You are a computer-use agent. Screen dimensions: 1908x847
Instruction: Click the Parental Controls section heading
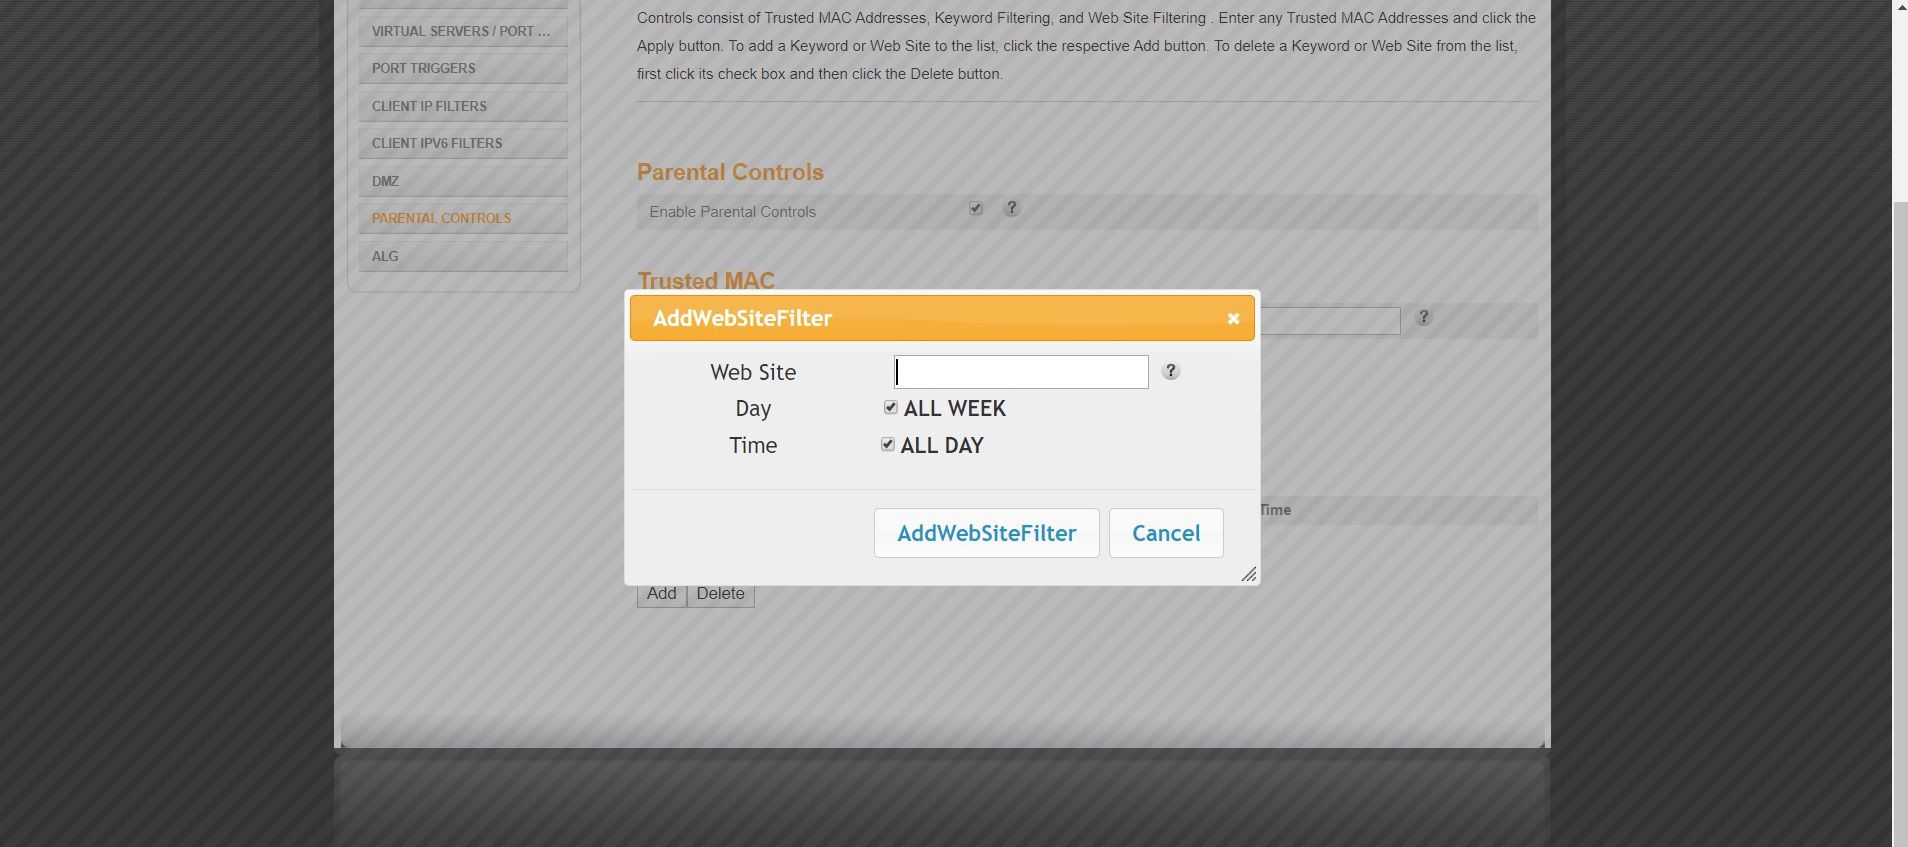(x=730, y=172)
